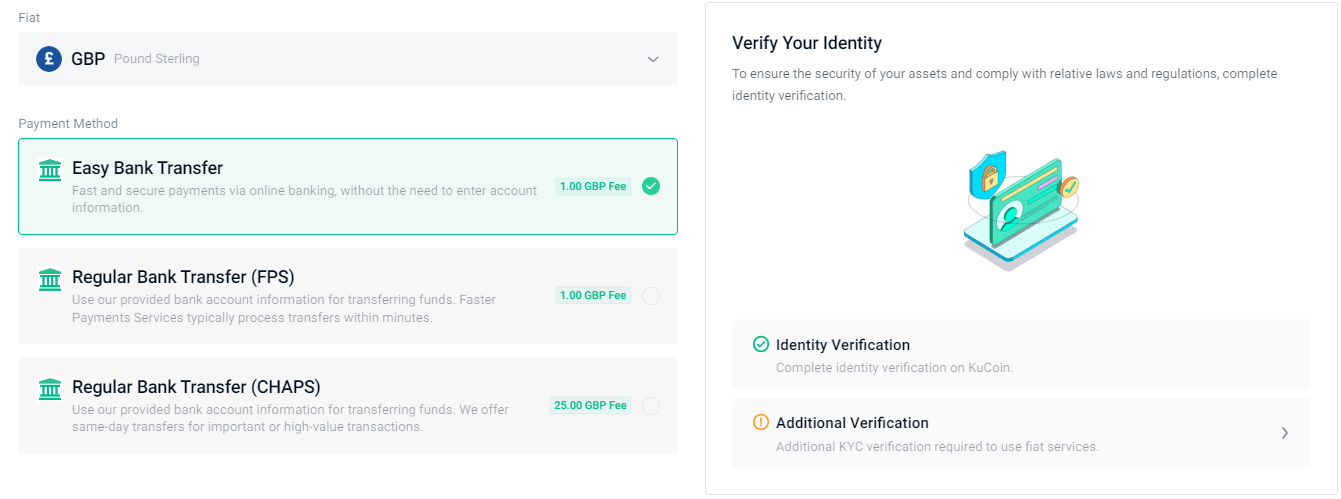
Task: Click the bank icon beside Easy Bank Transfer
Action: click(x=49, y=170)
